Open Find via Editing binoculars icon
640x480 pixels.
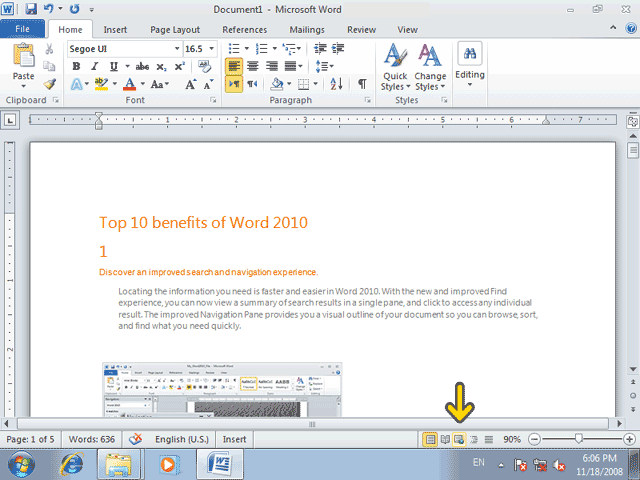[470, 53]
